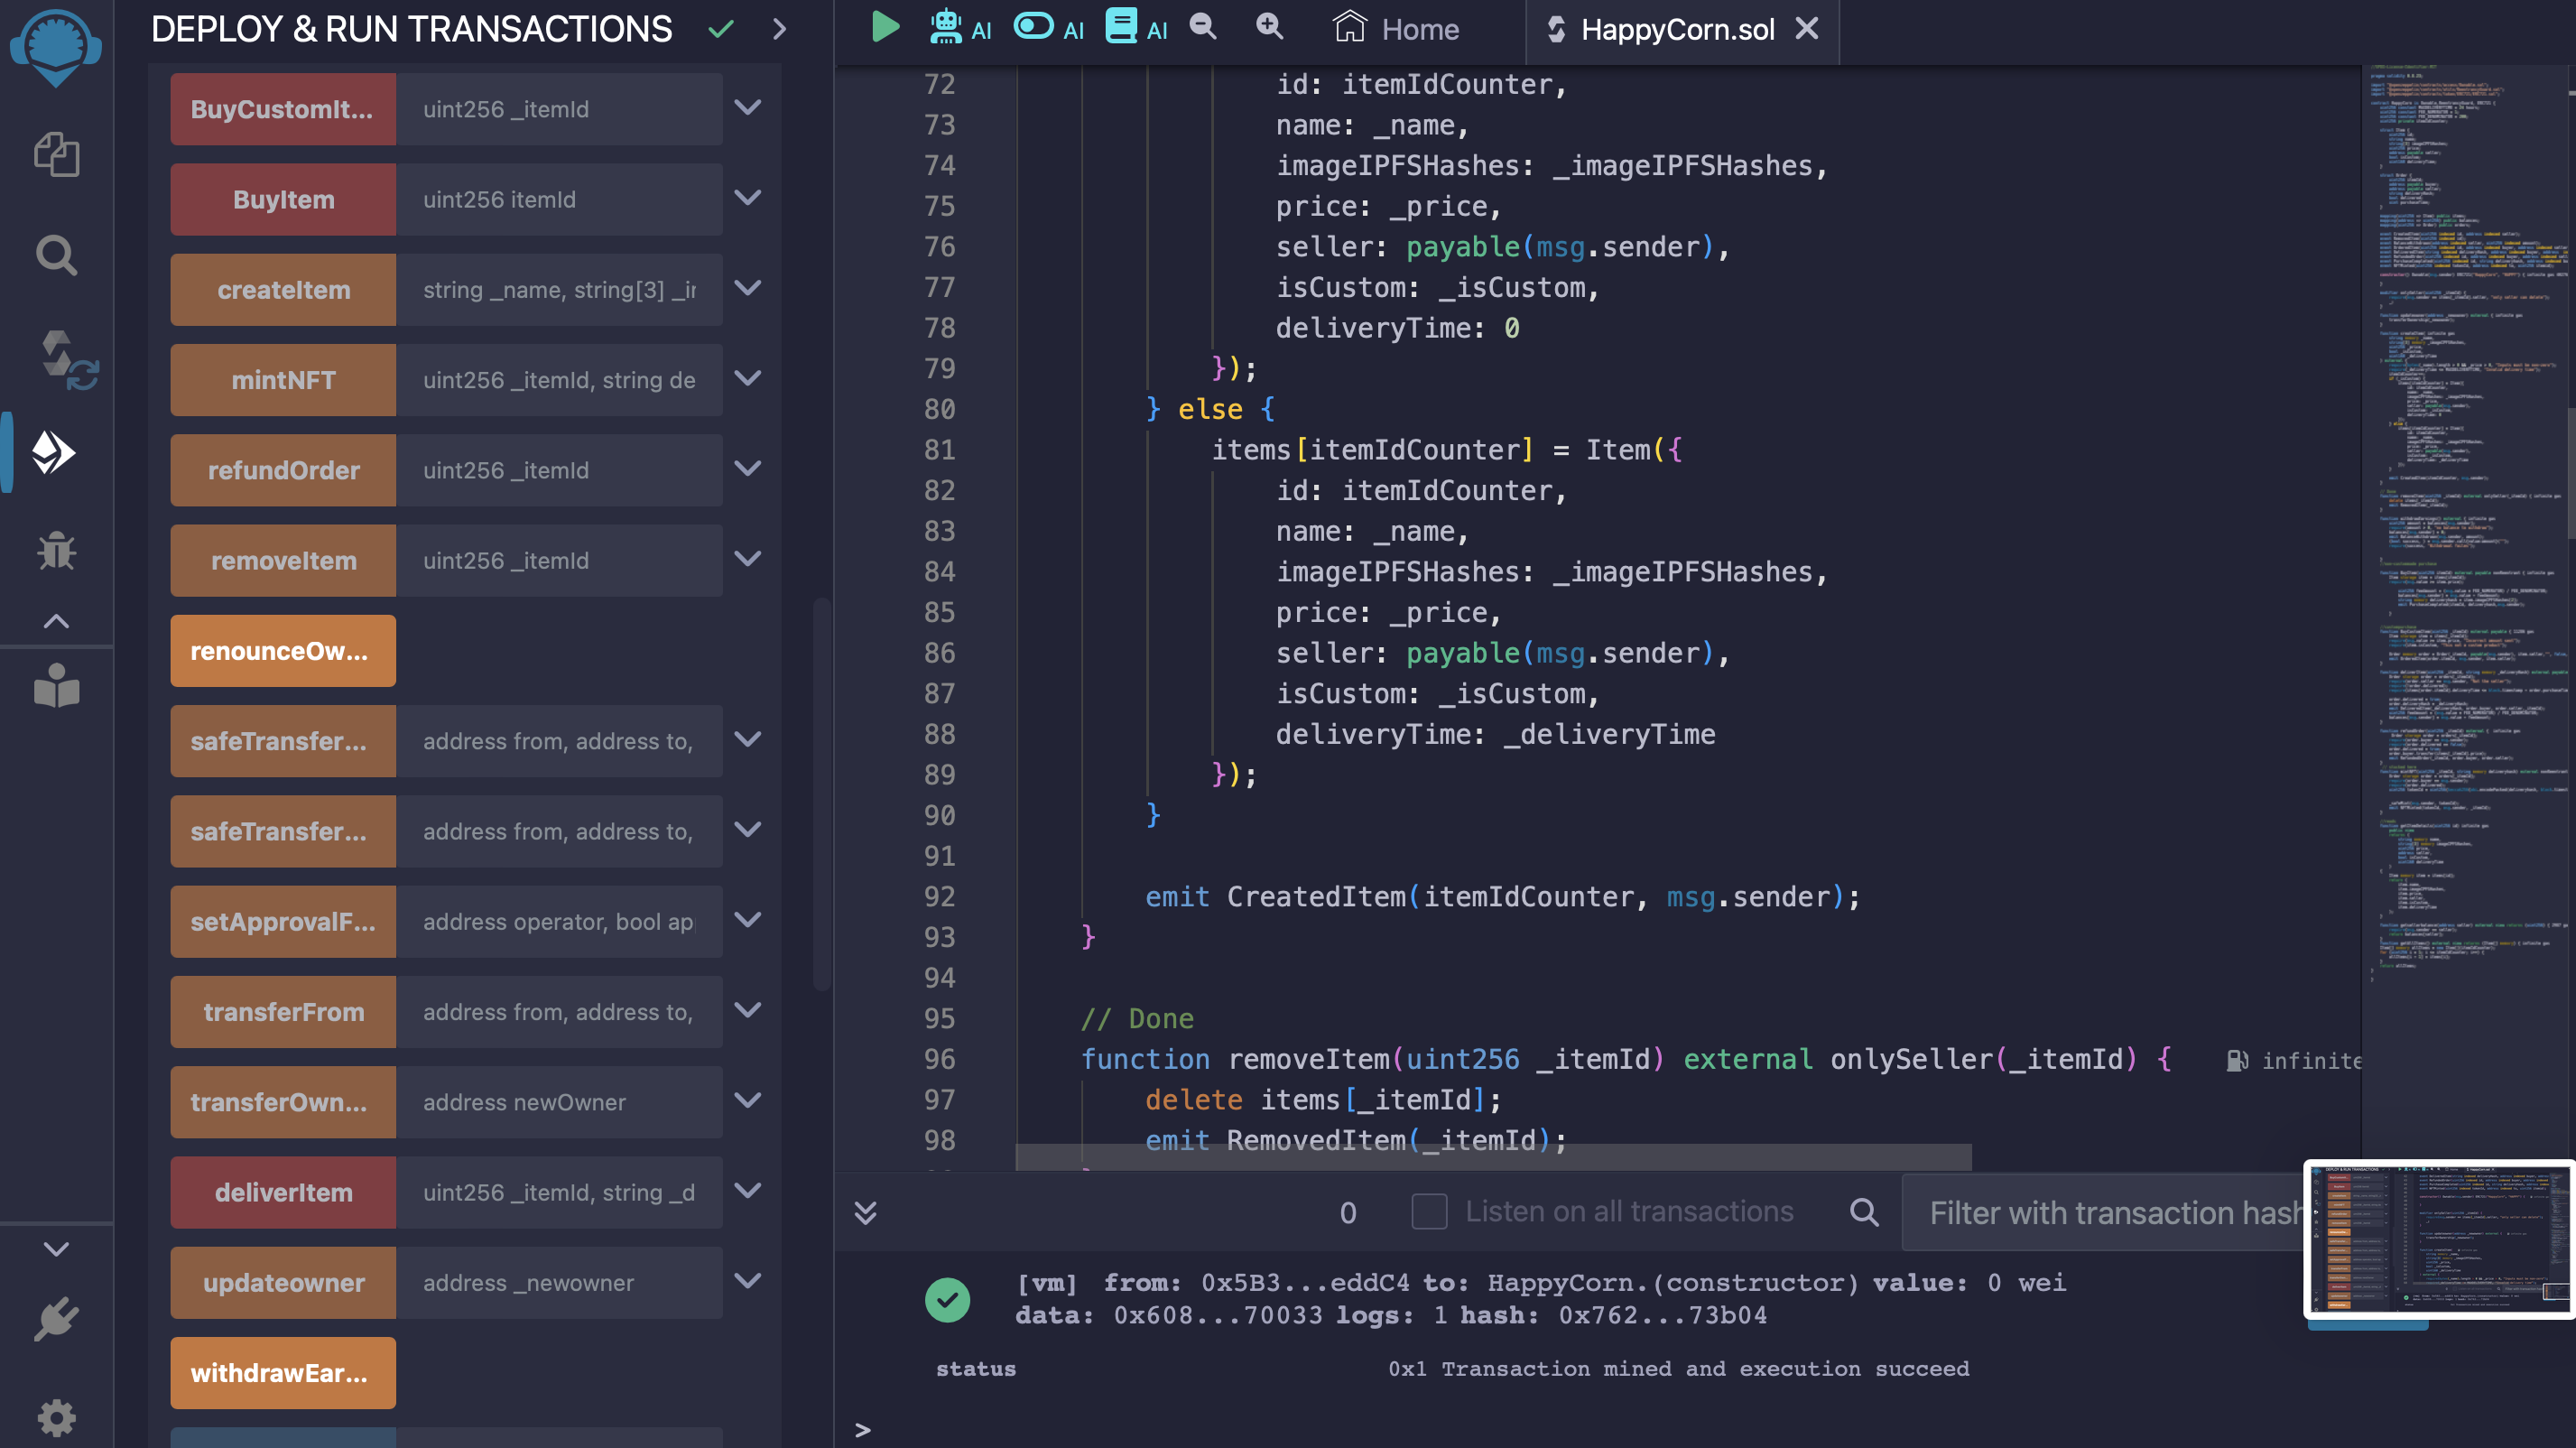Click the AI documentation book icon
Viewport: 2576px width, 1448px height.
(x=1136, y=28)
